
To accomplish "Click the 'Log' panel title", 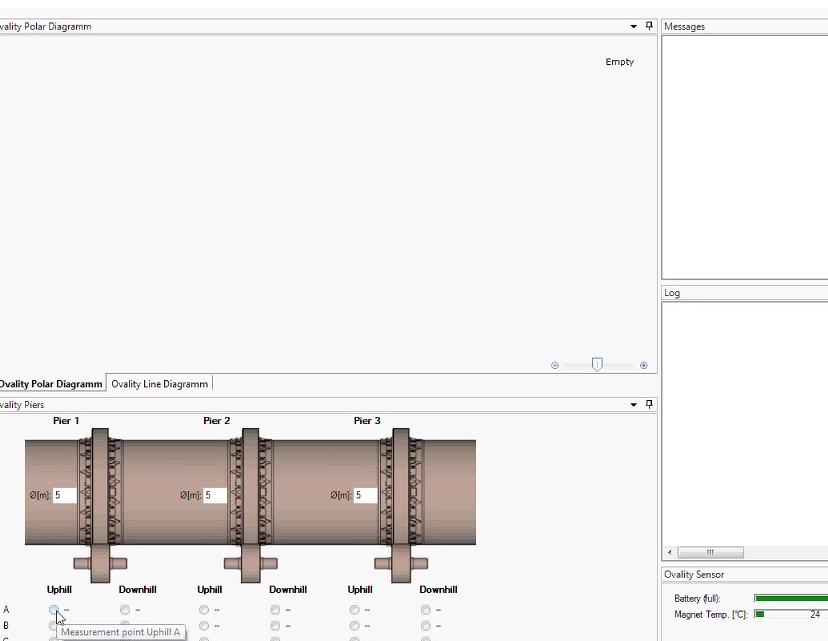I will pos(672,293).
